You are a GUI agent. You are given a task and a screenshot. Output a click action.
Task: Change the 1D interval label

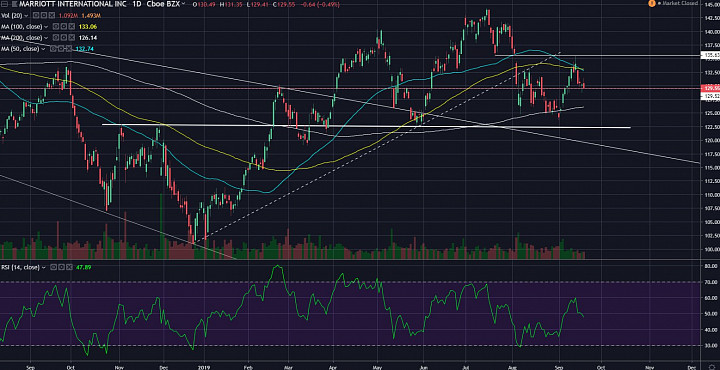(x=136, y=4)
